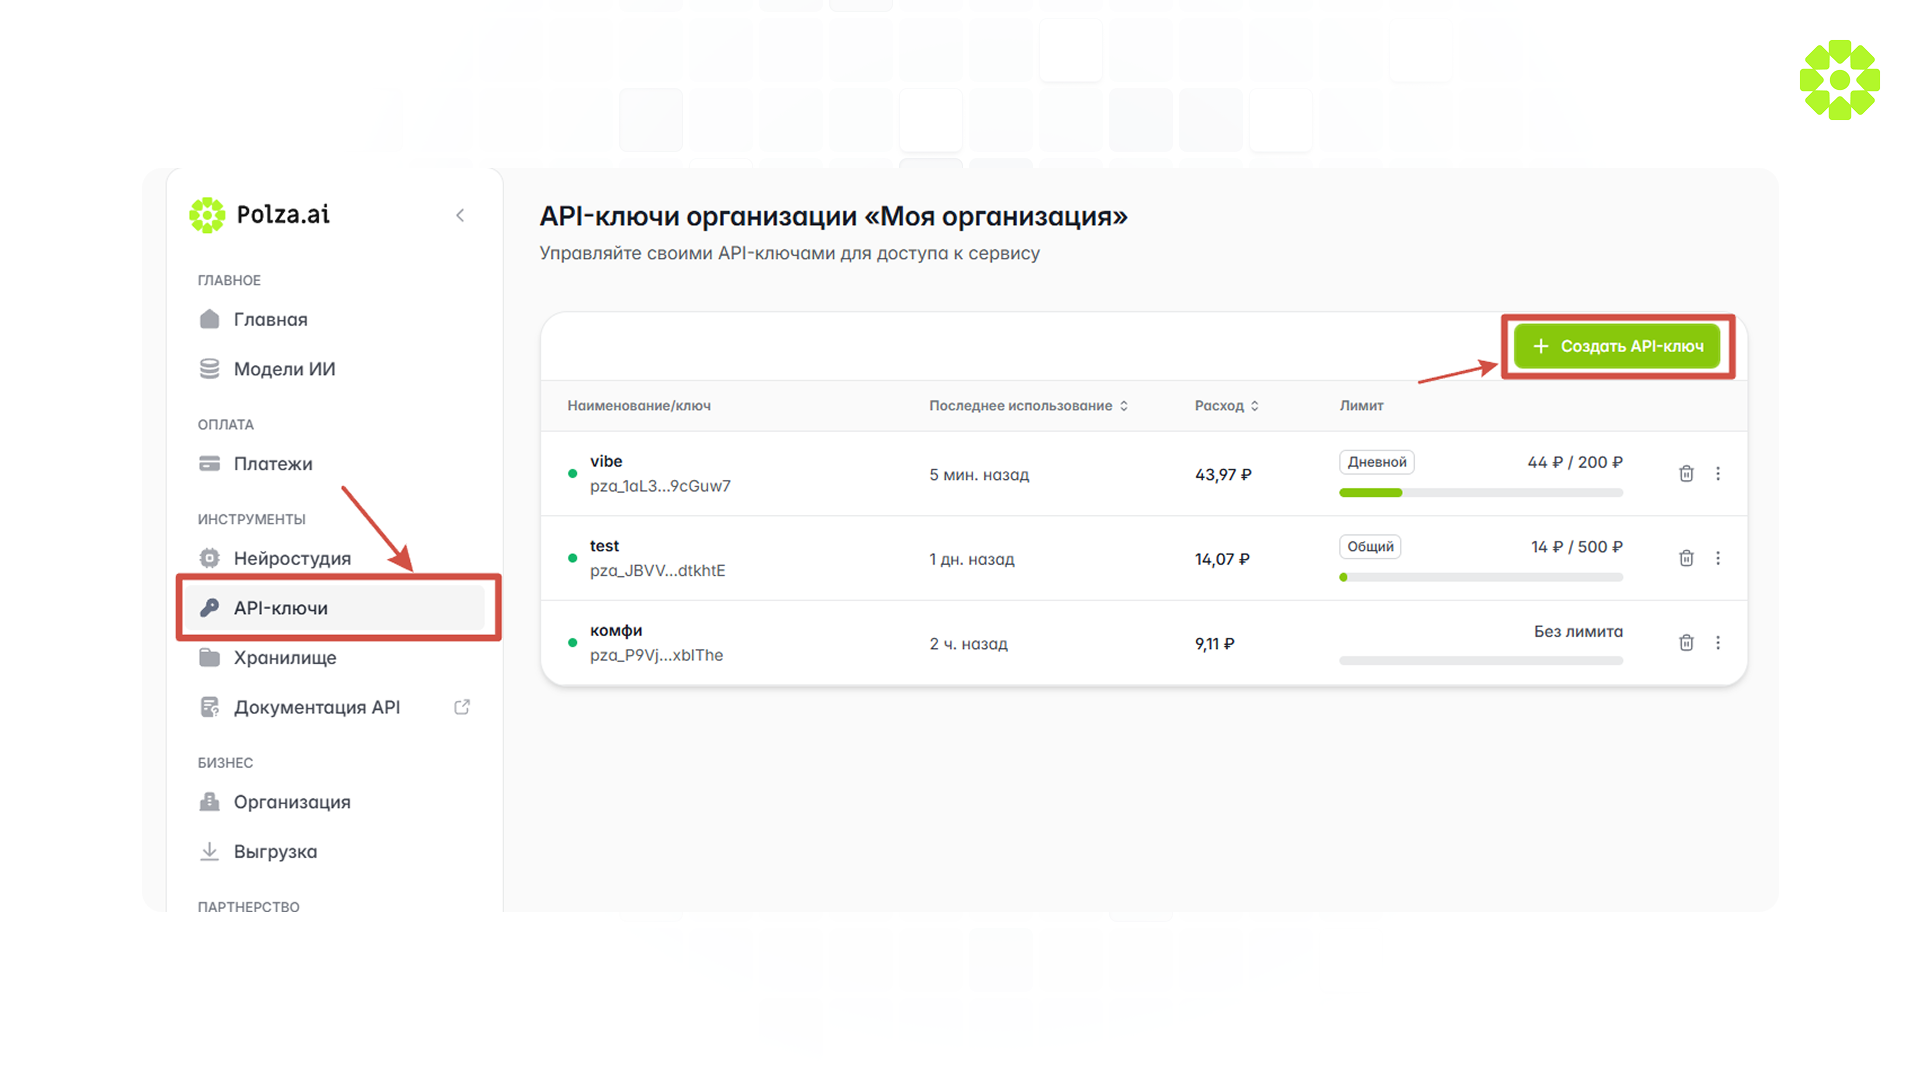
Task: Click trash icon for test key
Action: pos(1686,558)
